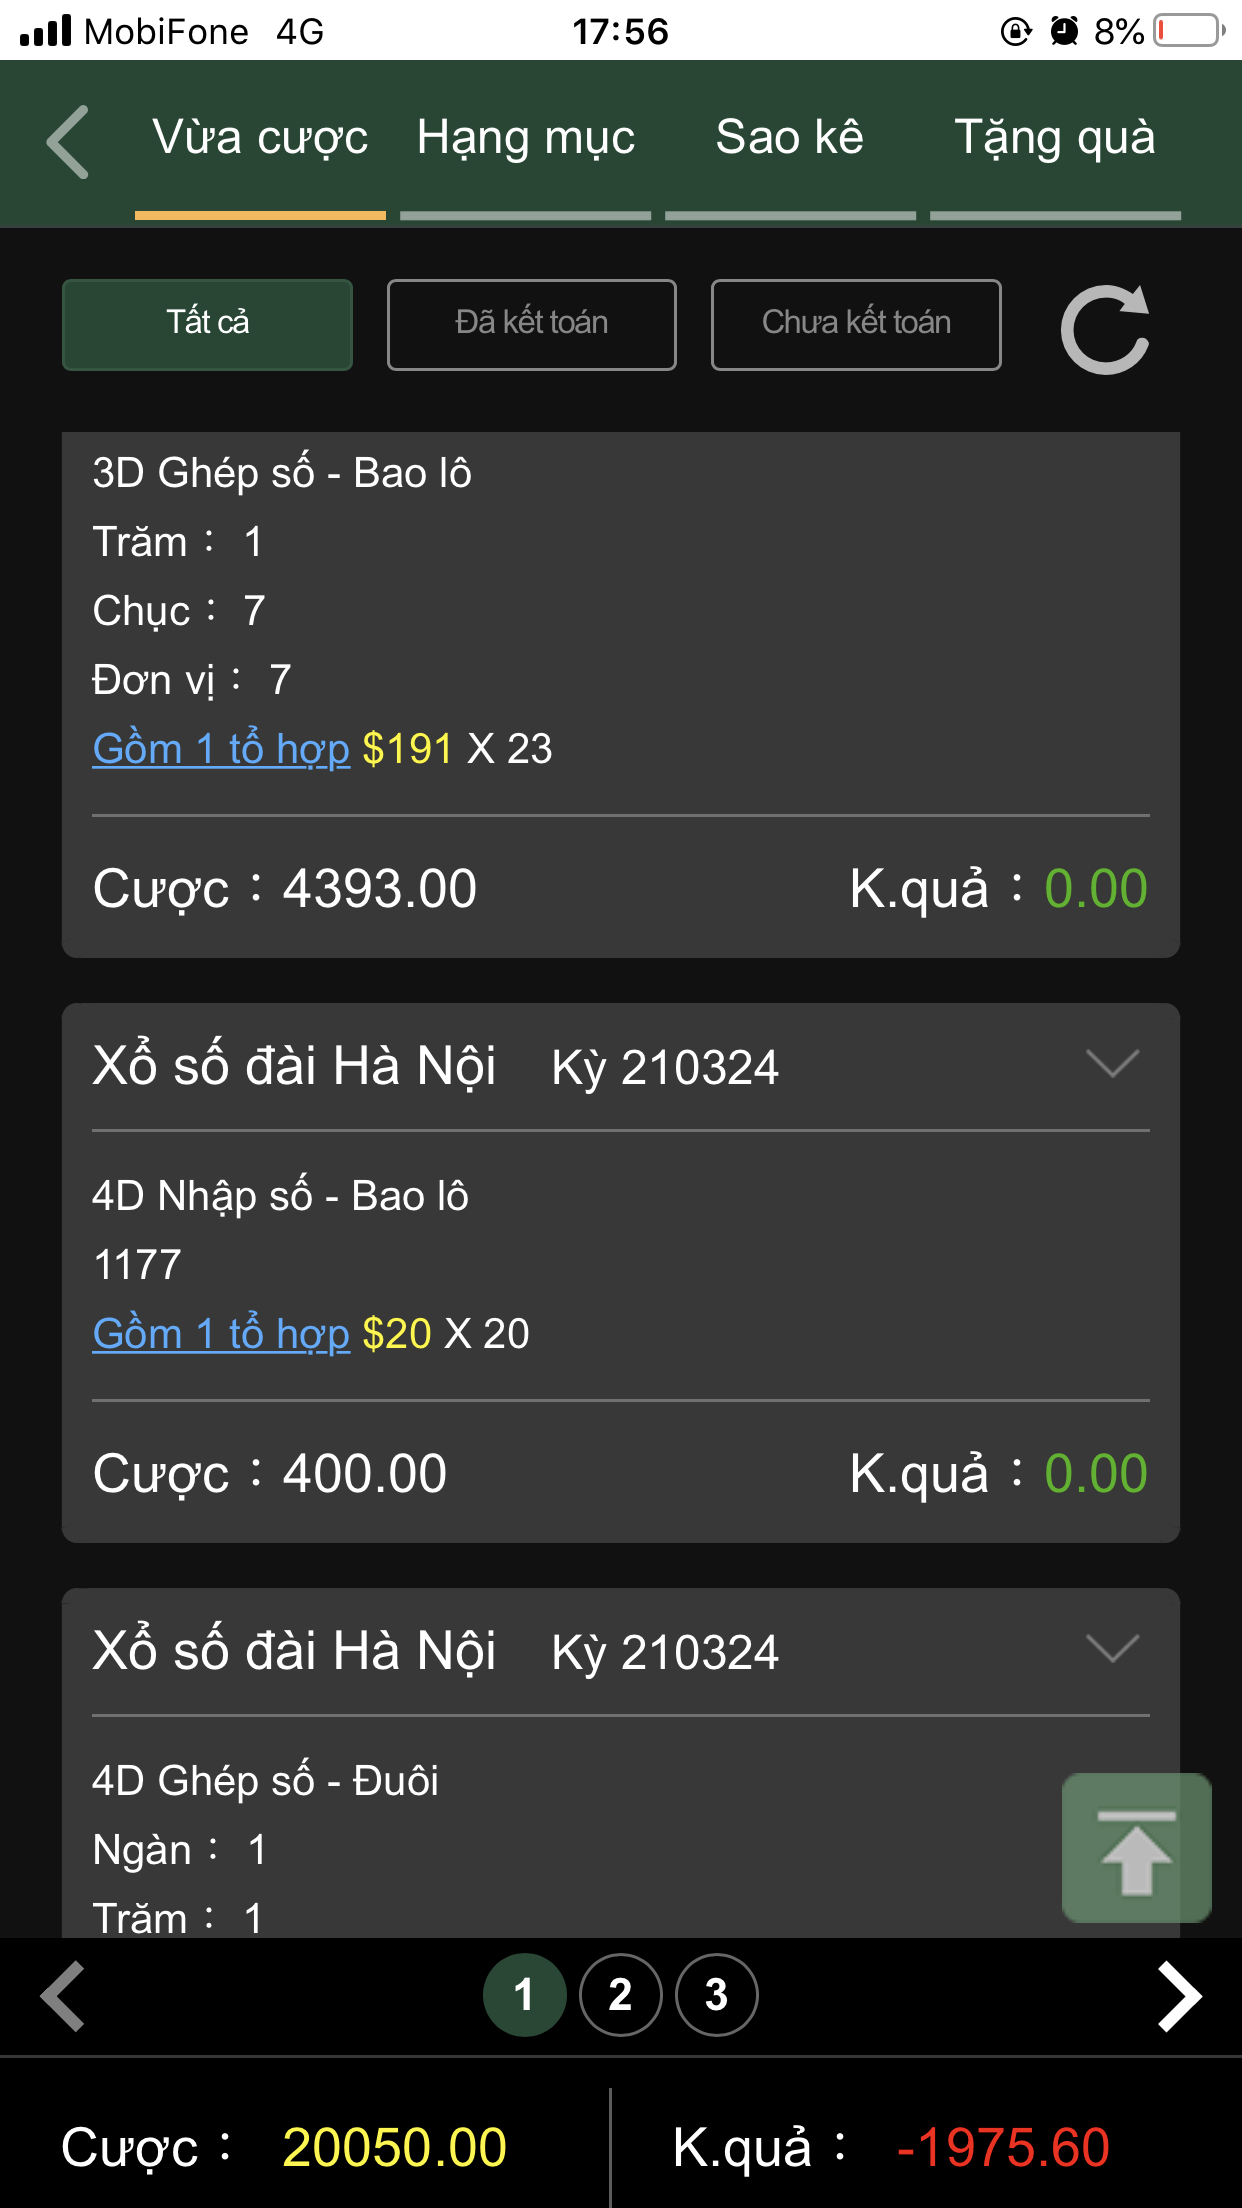
Task: Jump to page 3
Action: pos(716,1995)
